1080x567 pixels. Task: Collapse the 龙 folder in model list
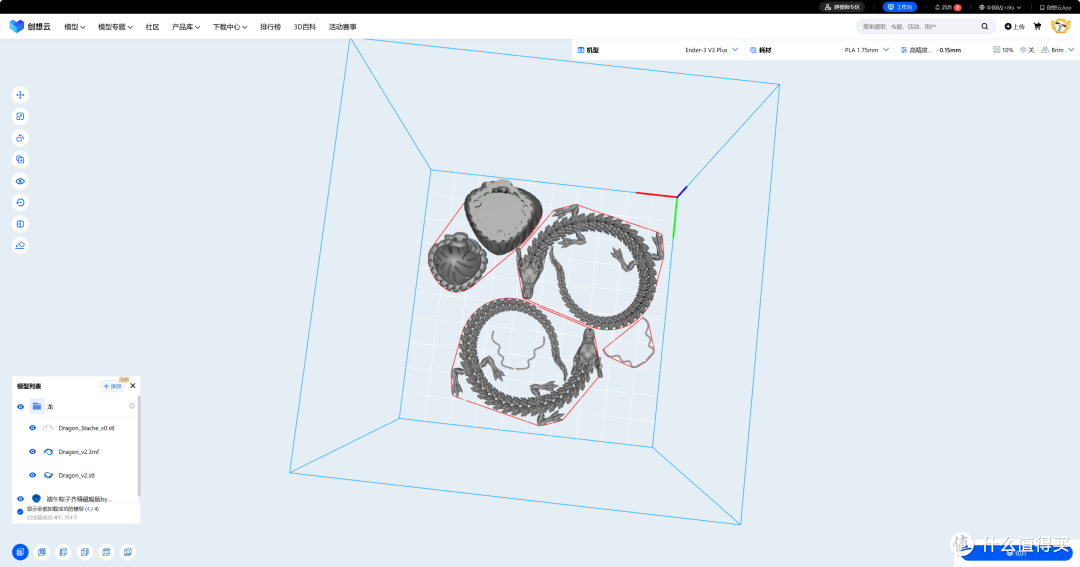click(132, 406)
